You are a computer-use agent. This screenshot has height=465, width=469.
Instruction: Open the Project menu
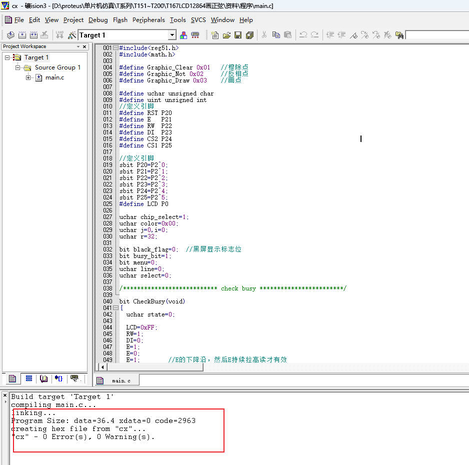[73, 20]
